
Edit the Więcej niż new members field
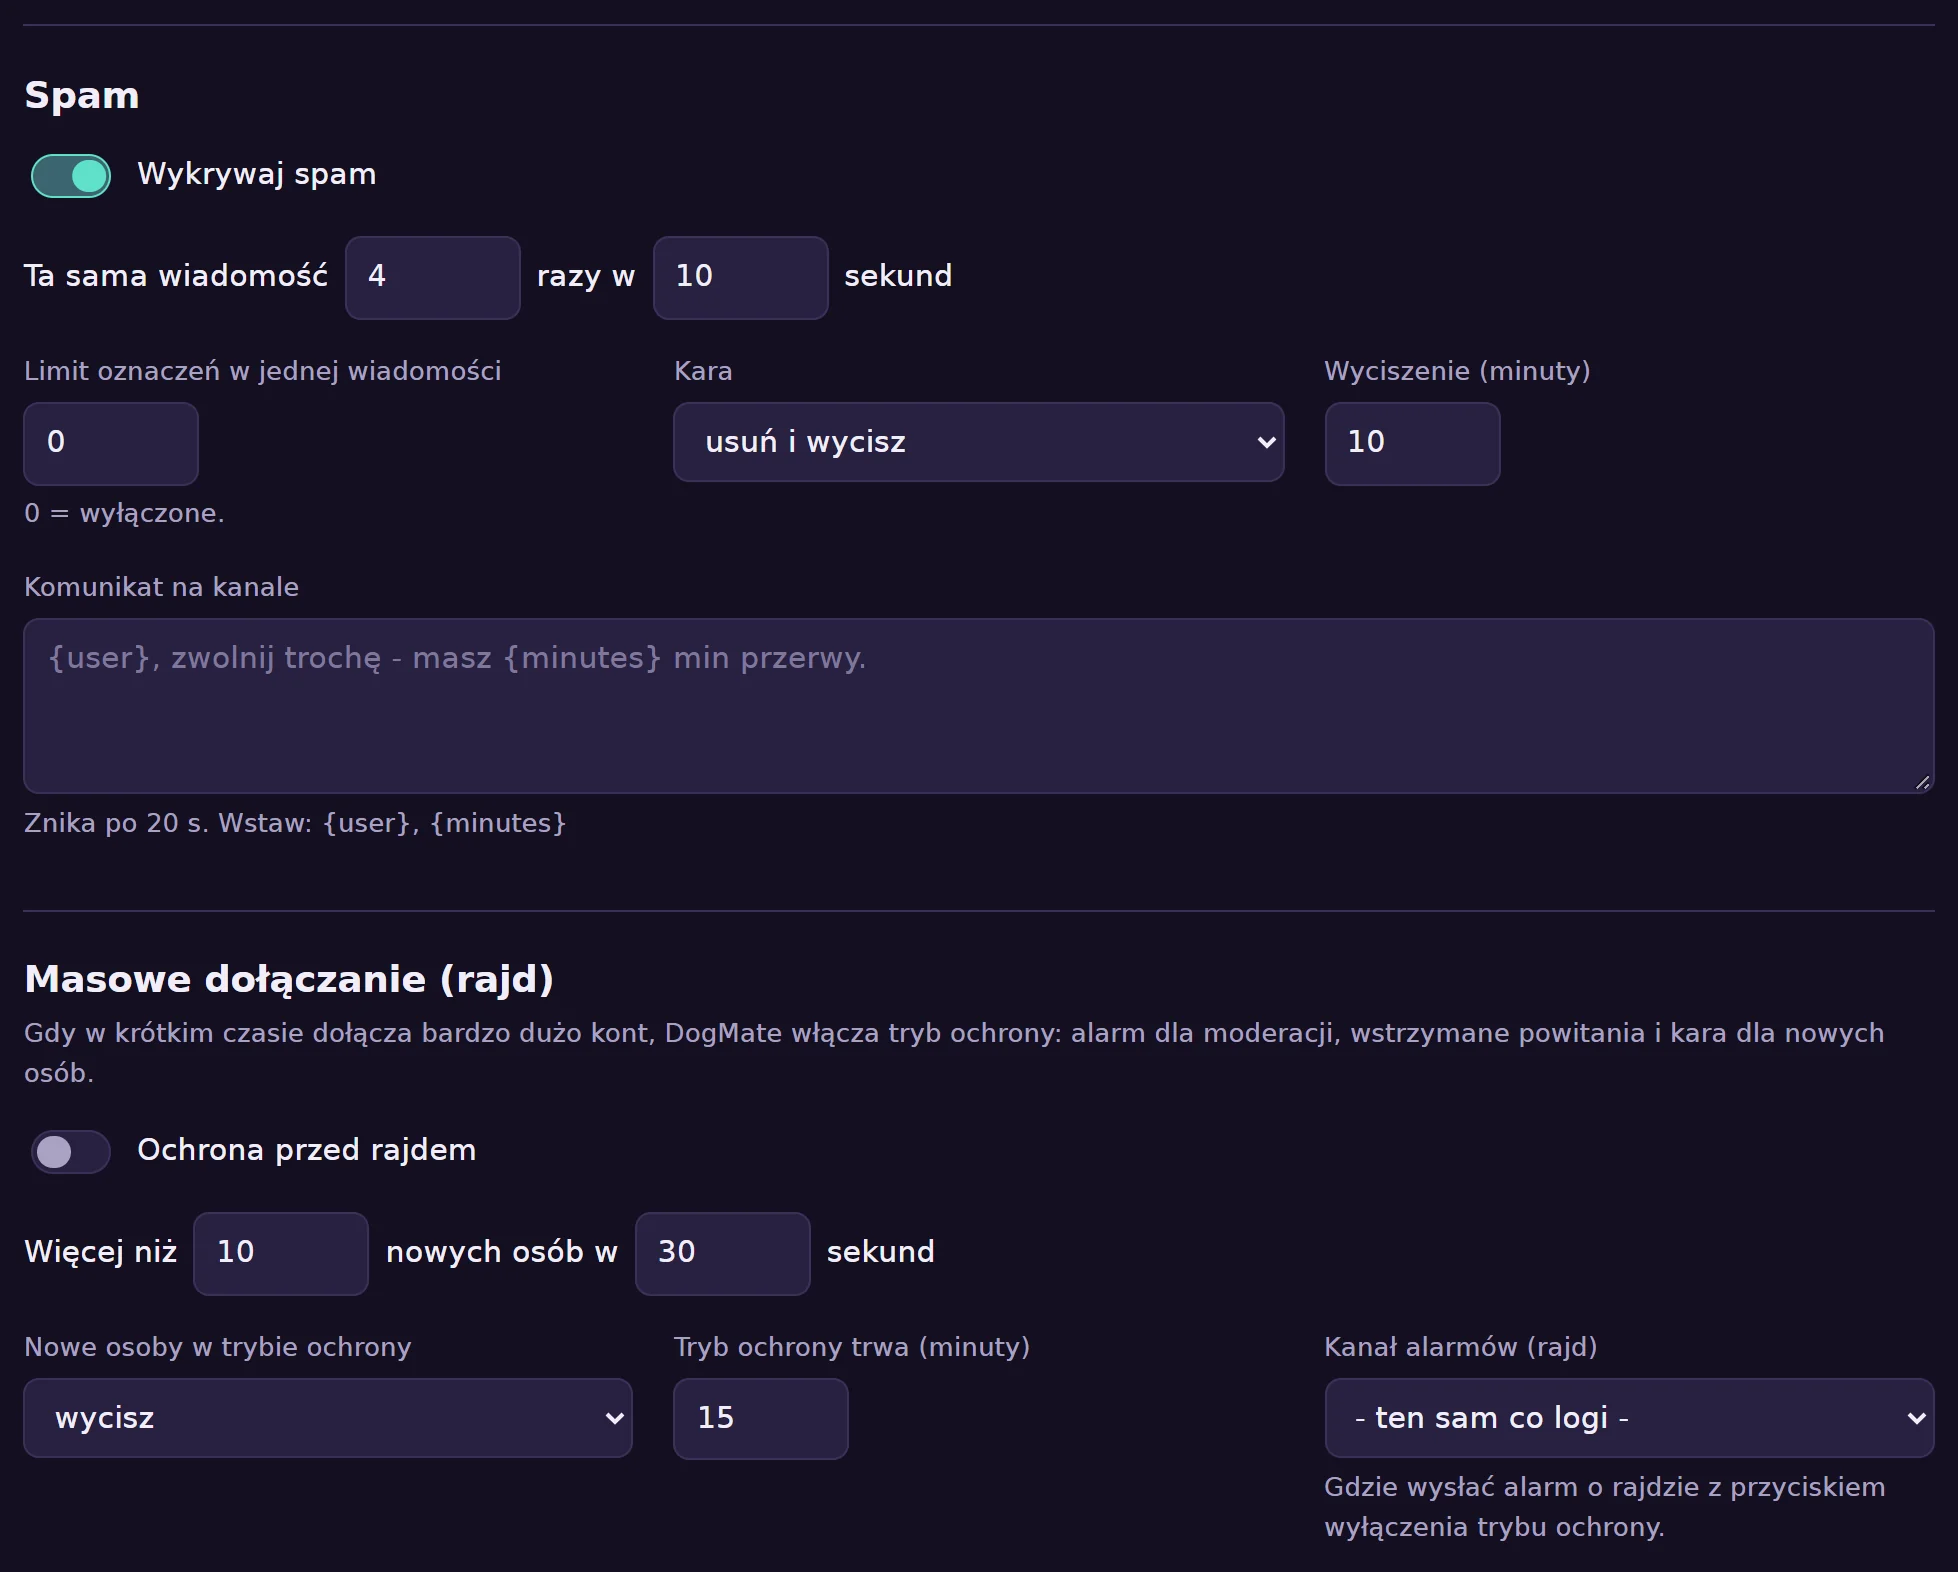coord(281,1254)
